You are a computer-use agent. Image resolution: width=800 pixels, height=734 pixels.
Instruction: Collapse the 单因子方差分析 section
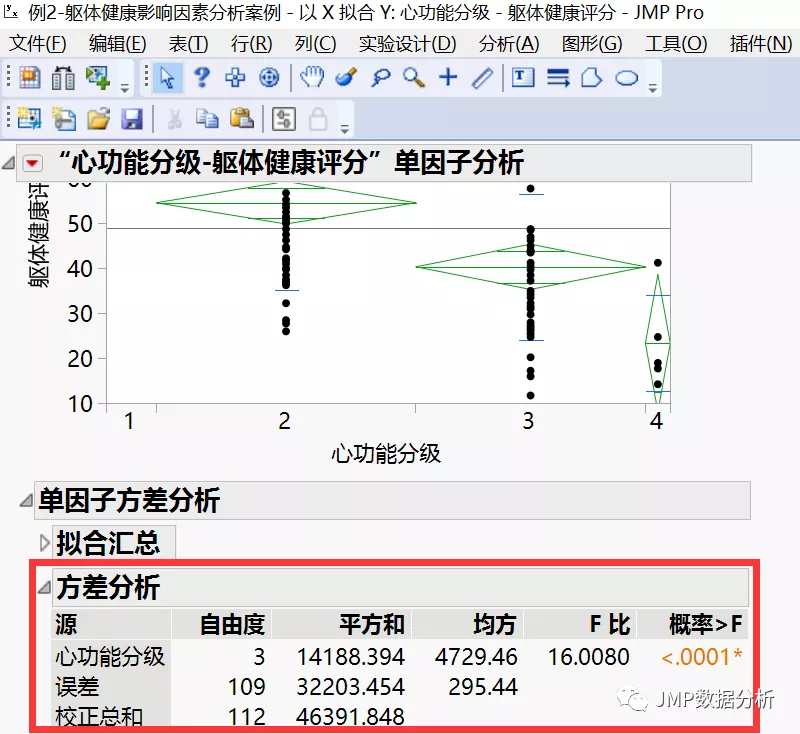coord(26,501)
